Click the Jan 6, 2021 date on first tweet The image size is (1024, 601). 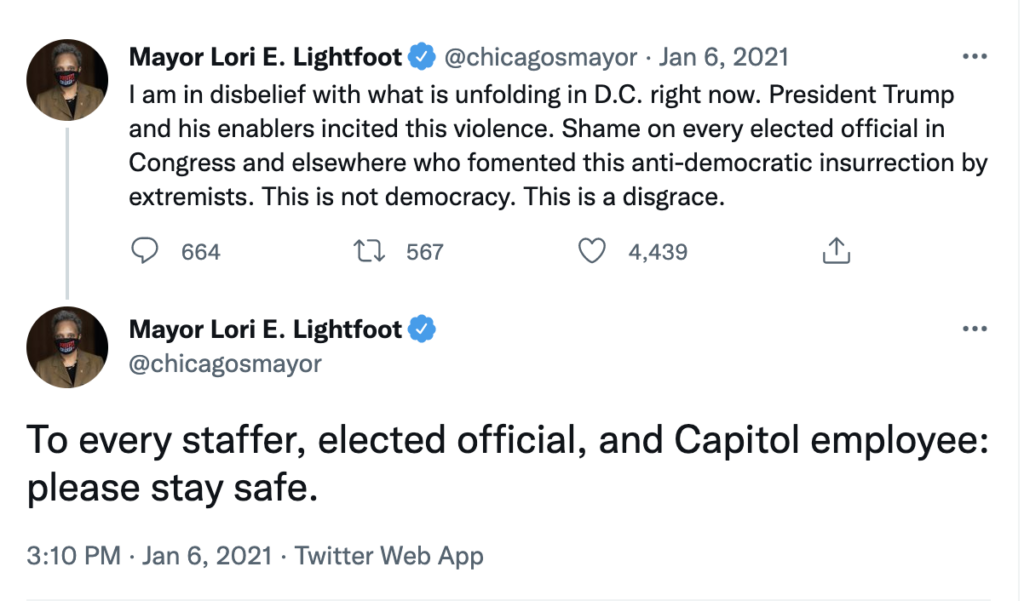[x=723, y=58]
